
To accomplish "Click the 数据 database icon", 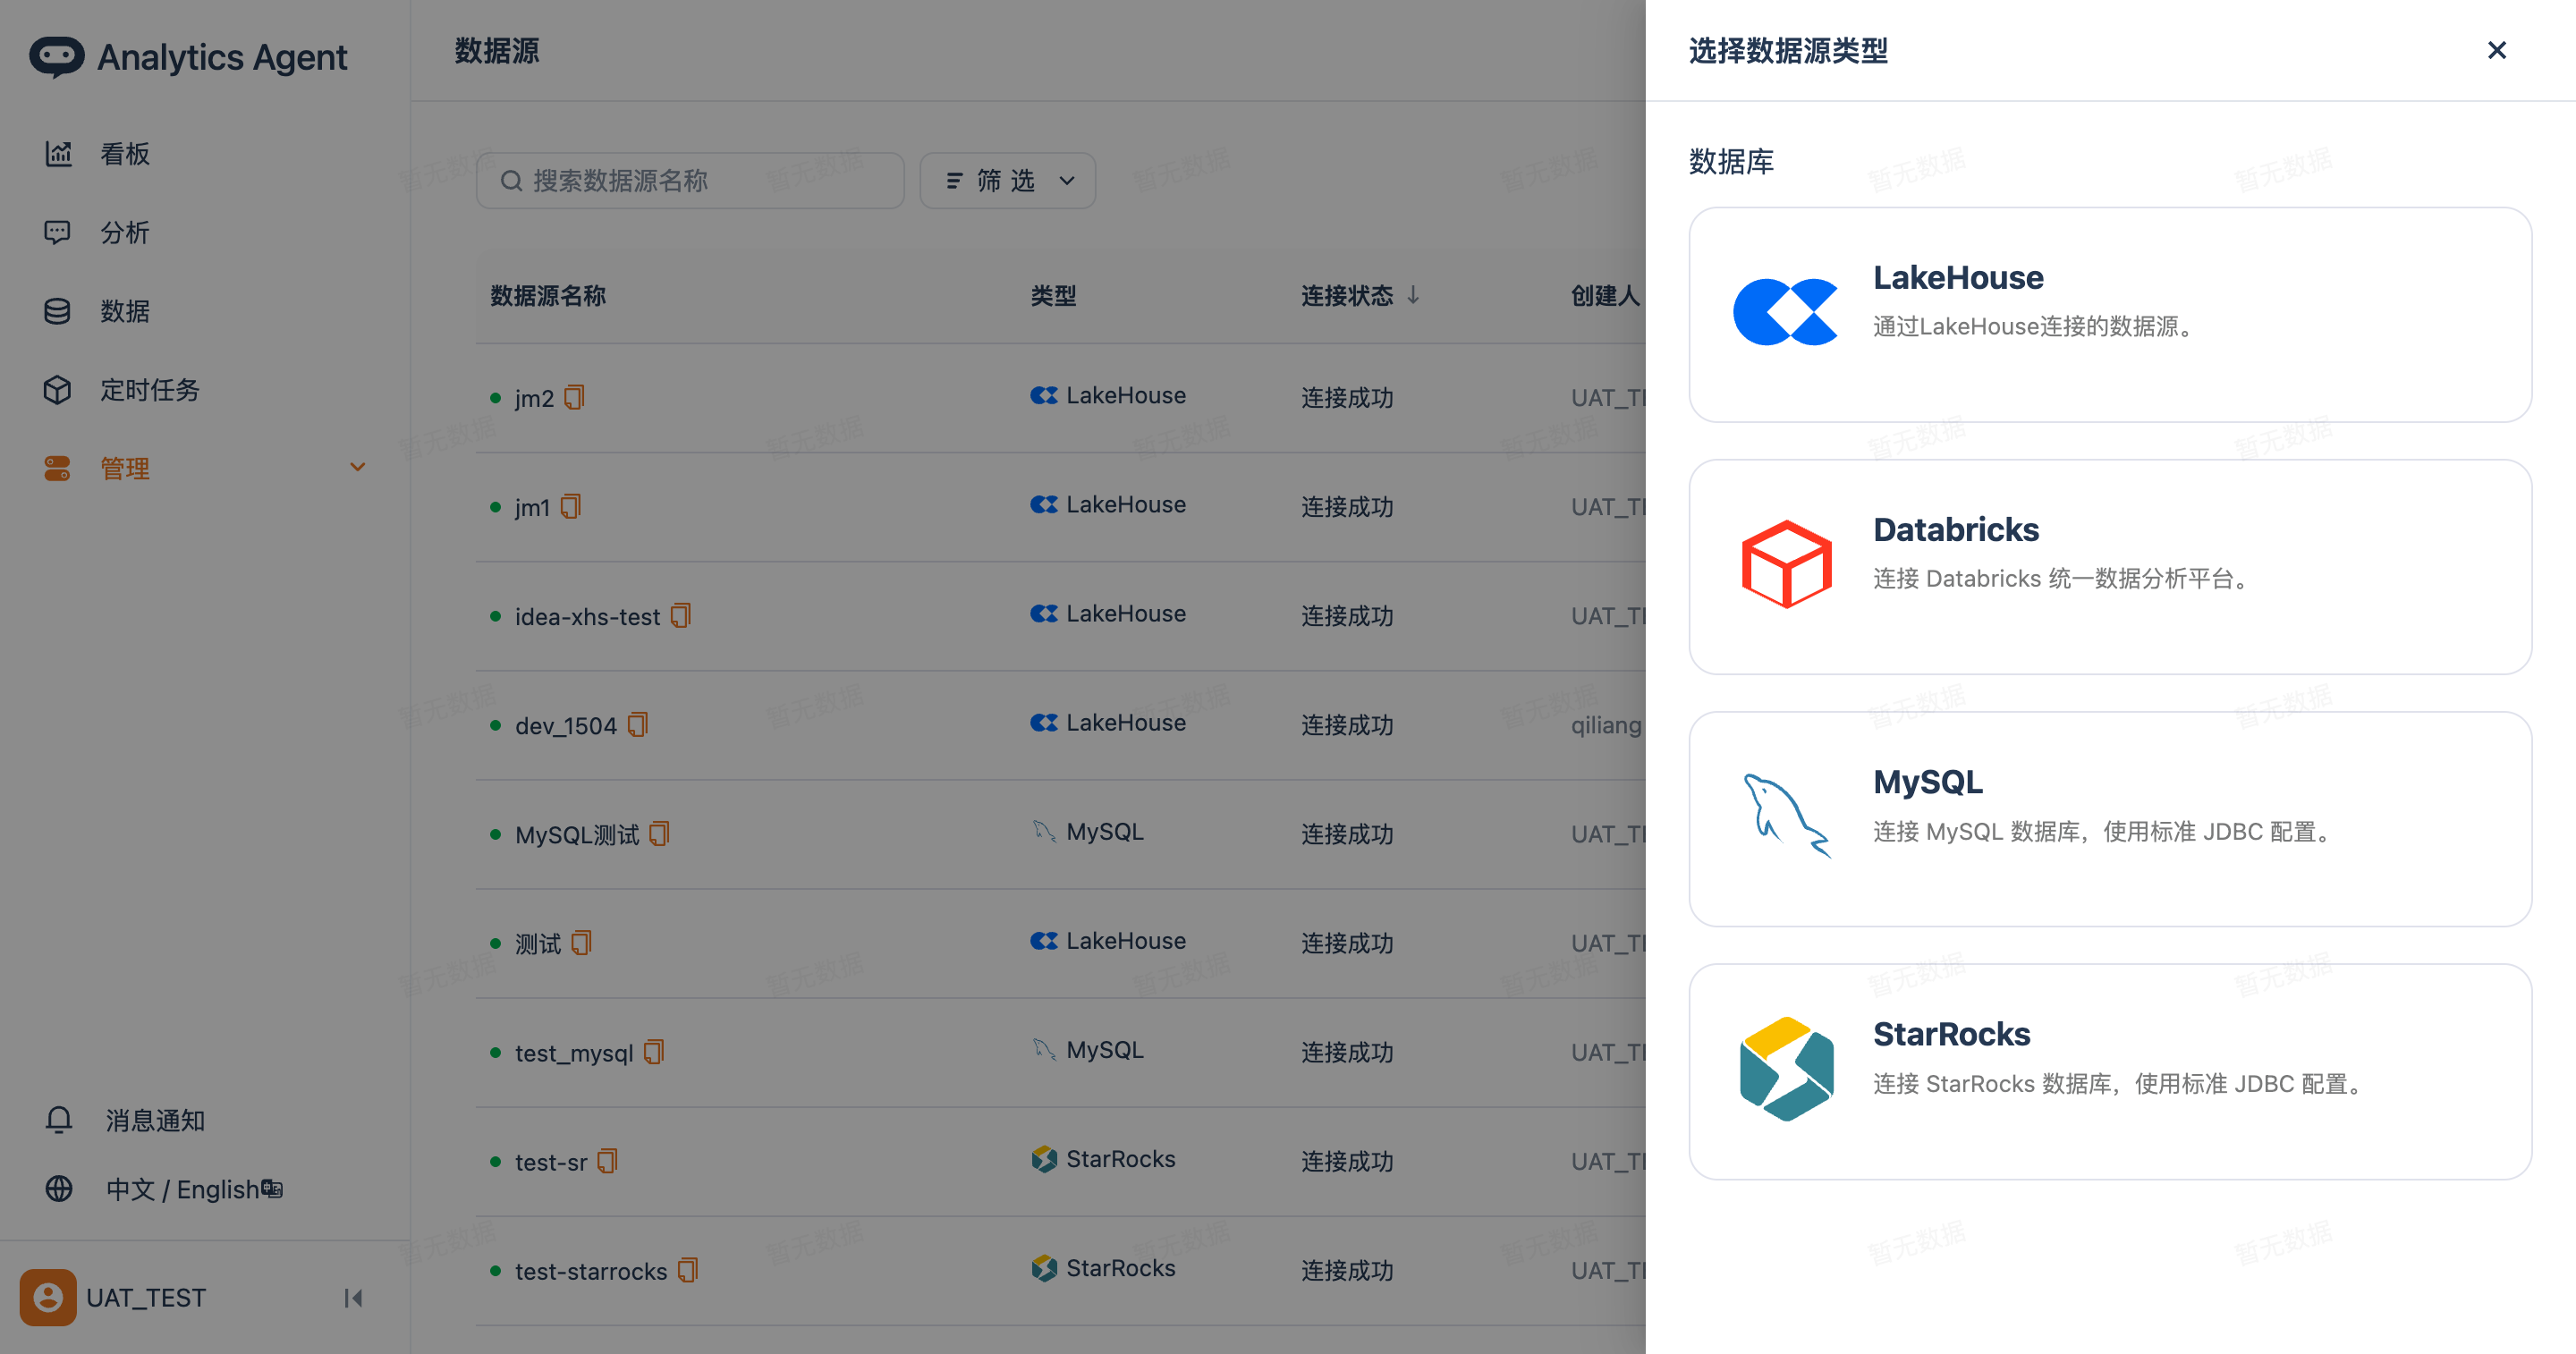I will point(58,311).
